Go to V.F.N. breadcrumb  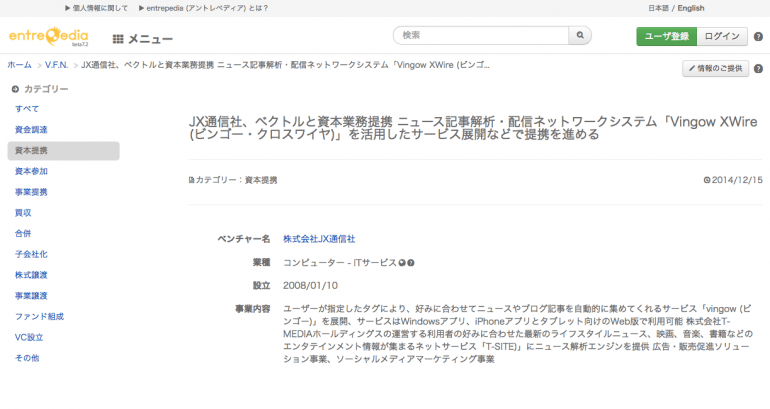point(56,65)
